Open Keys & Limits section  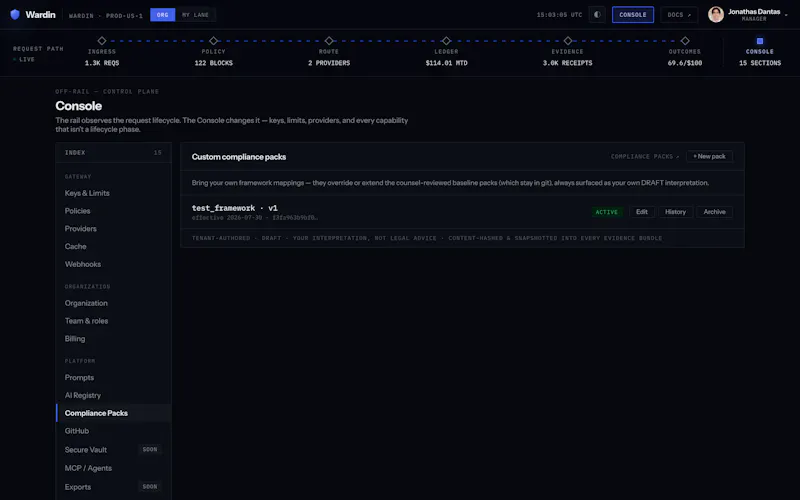[113, 193]
